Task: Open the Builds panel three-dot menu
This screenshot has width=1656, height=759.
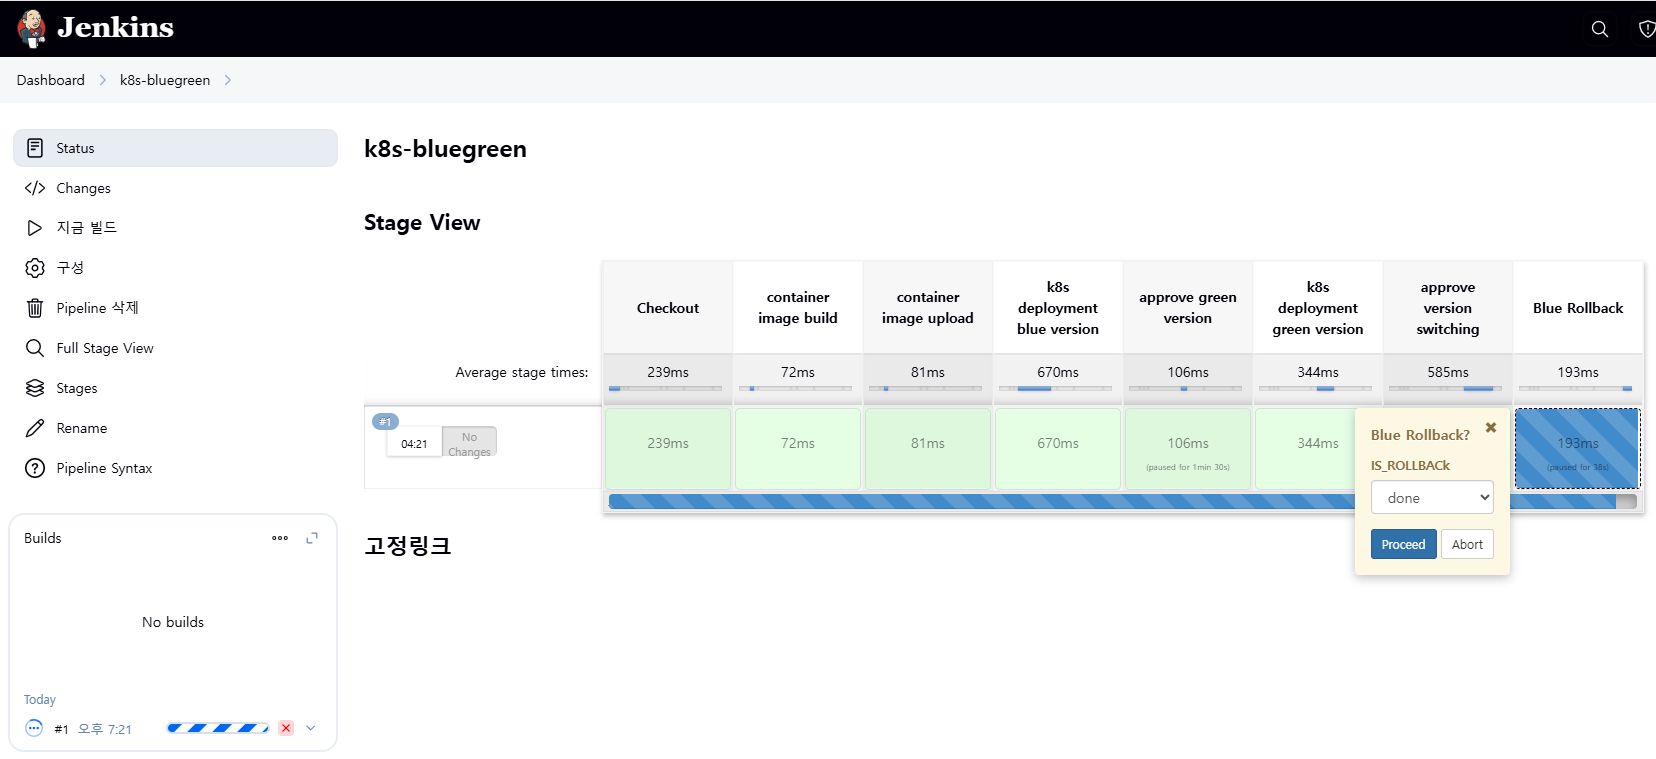Action: point(280,538)
